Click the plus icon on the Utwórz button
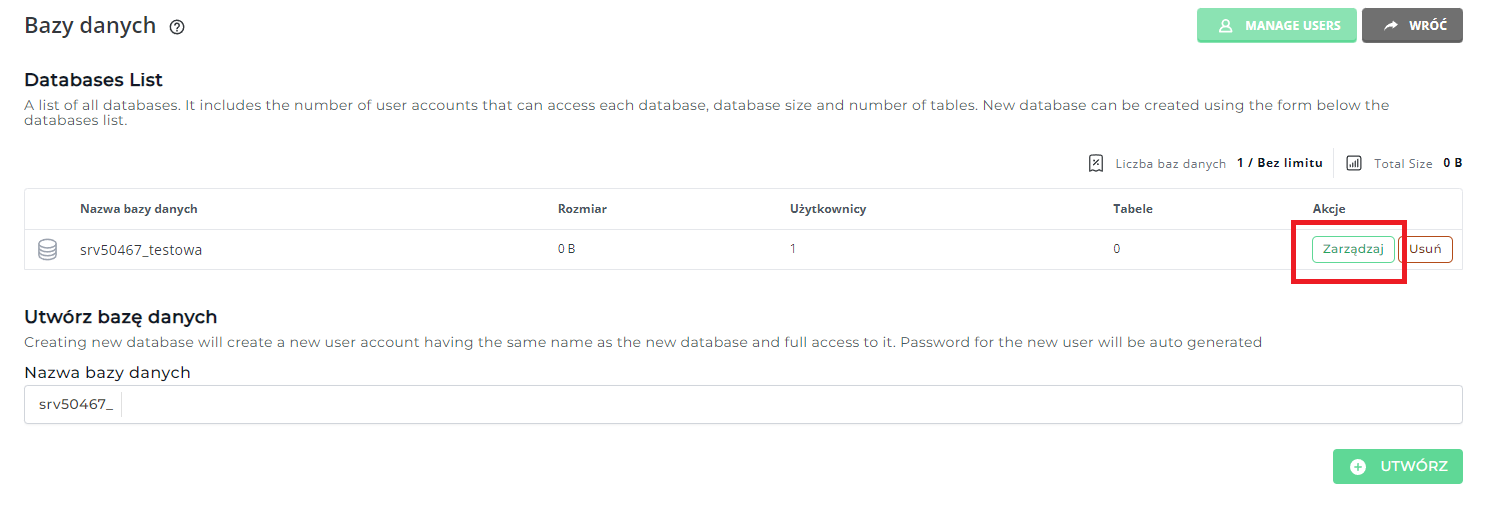 [x=1357, y=467]
